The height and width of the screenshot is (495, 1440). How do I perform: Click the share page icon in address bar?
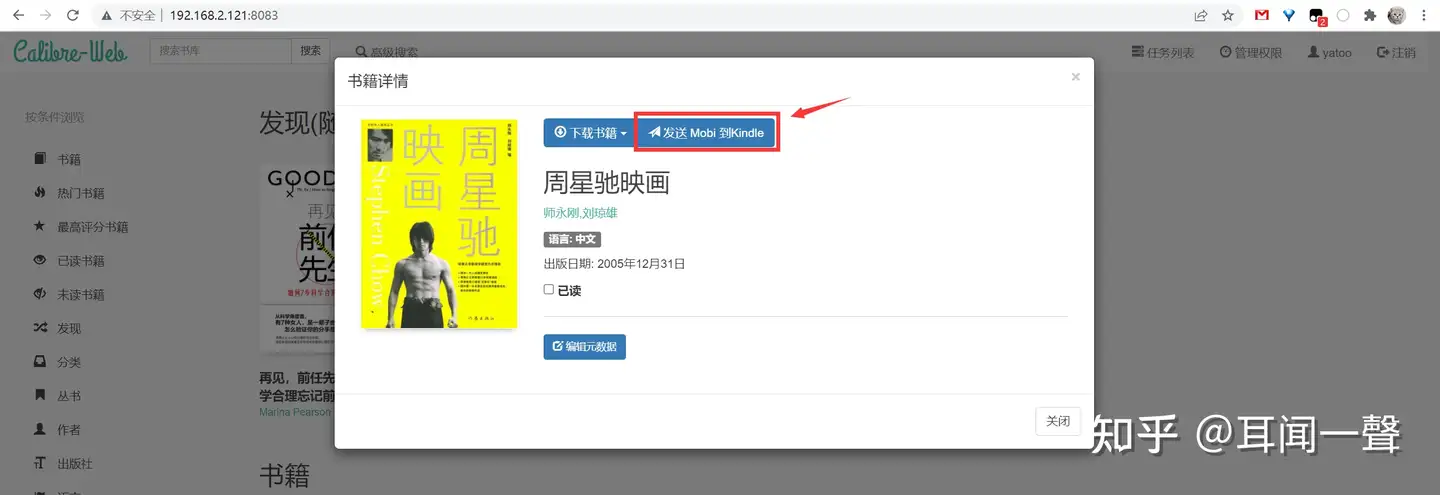pyautogui.click(x=1200, y=16)
